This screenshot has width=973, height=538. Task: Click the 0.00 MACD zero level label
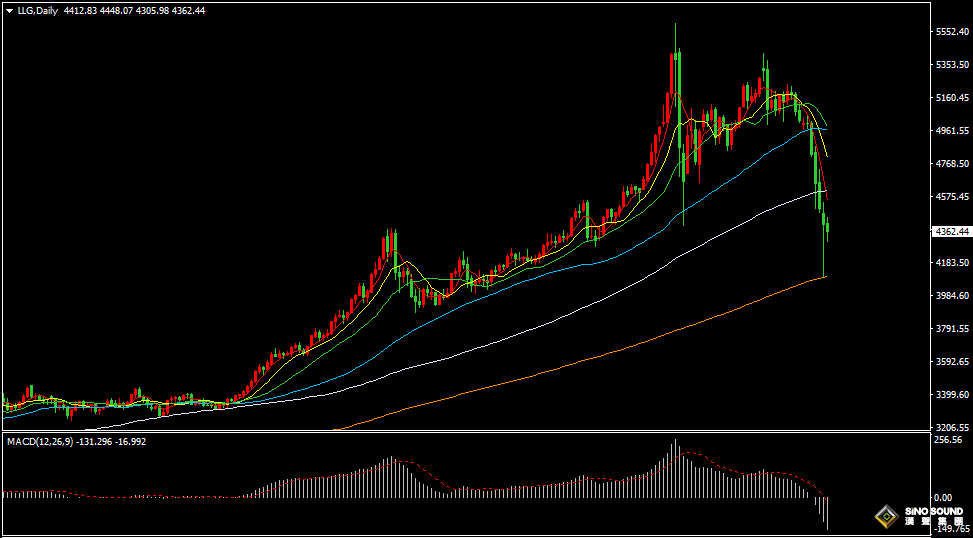942,497
